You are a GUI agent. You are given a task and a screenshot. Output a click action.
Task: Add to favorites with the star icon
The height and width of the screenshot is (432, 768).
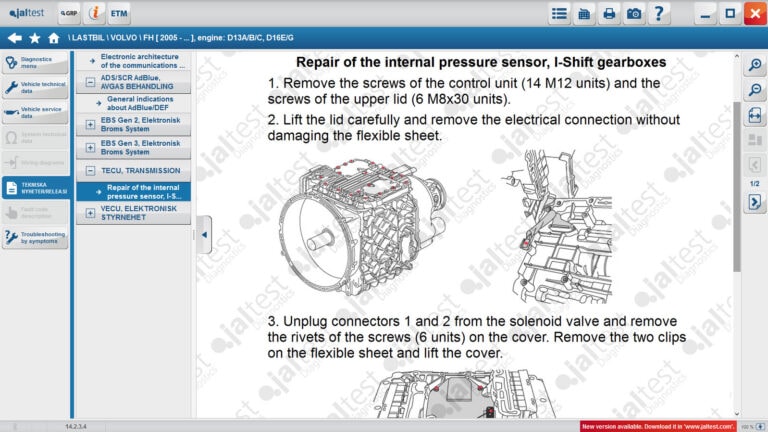[35, 38]
